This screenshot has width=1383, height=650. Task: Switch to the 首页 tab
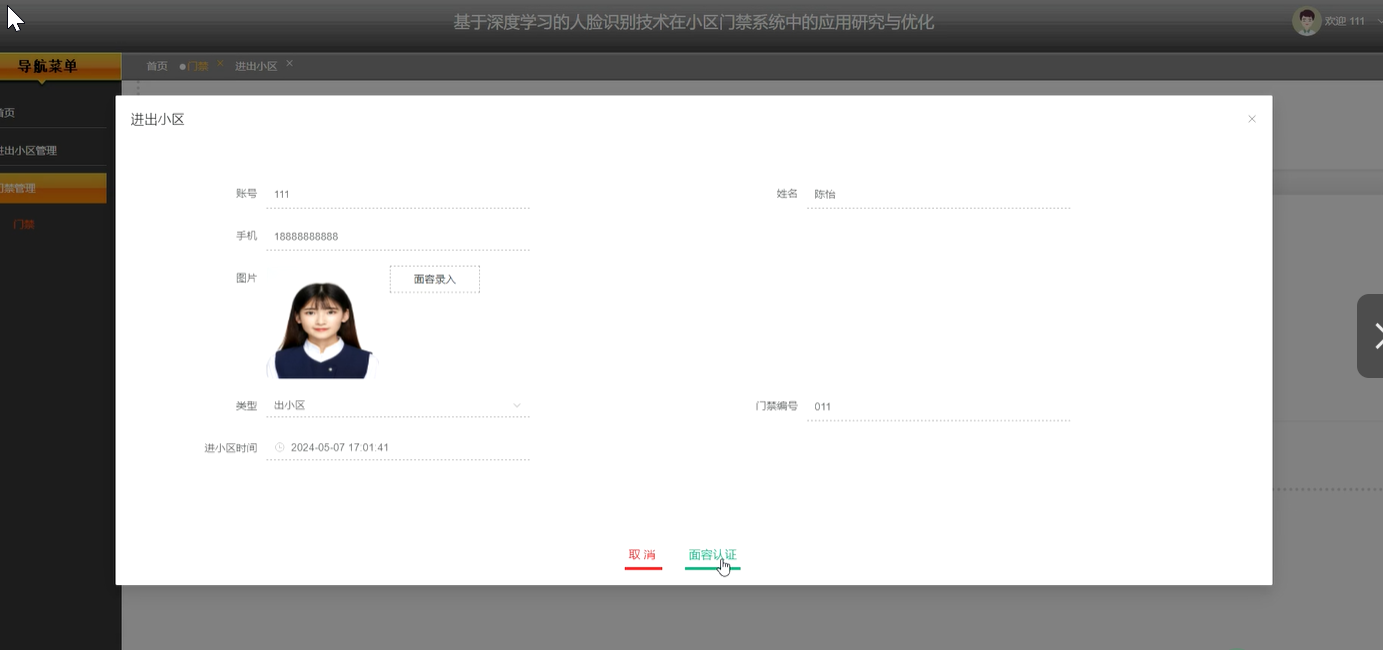pyautogui.click(x=157, y=66)
